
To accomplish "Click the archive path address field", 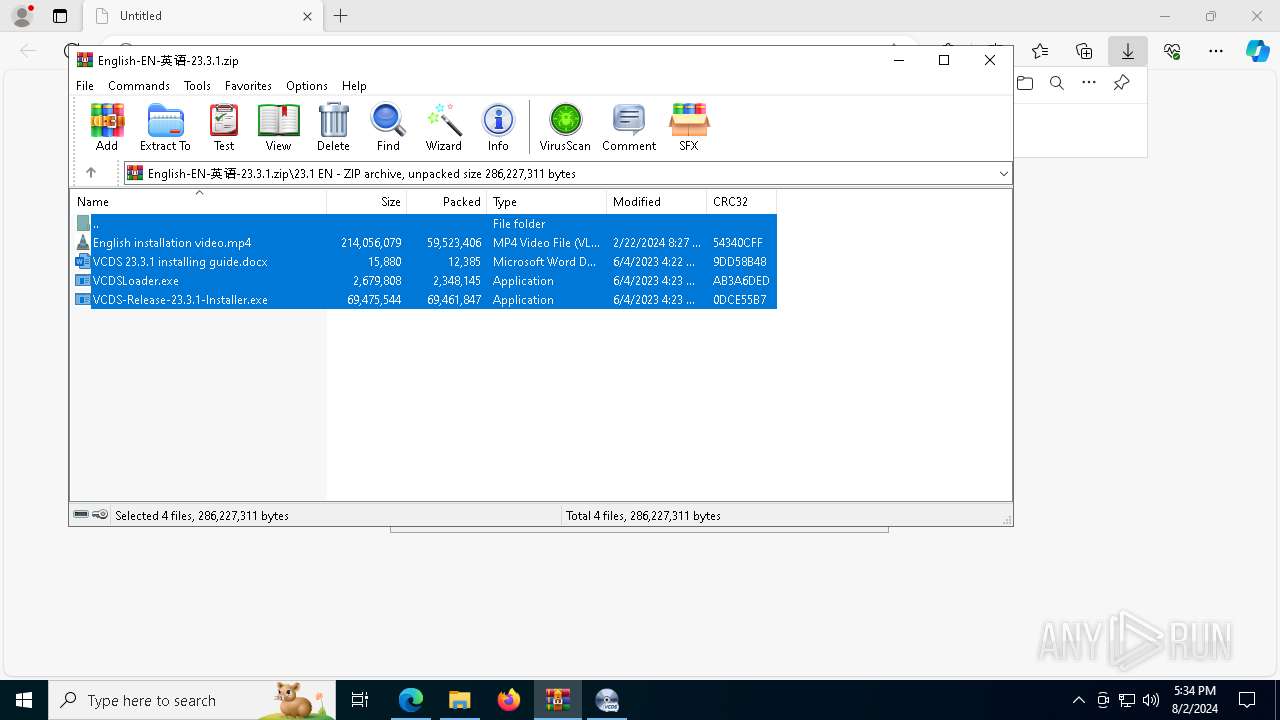I will click(x=567, y=174).
